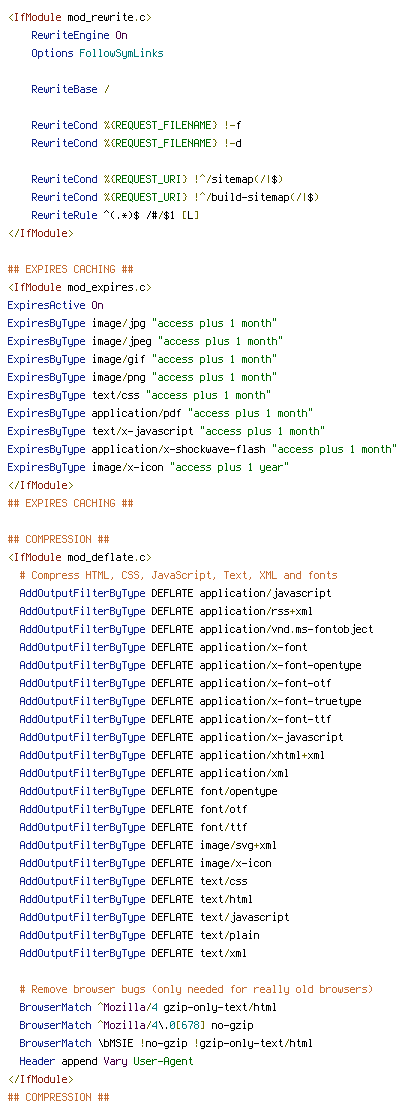Click the RewriteRule /#/$1 [L] line

115,215
